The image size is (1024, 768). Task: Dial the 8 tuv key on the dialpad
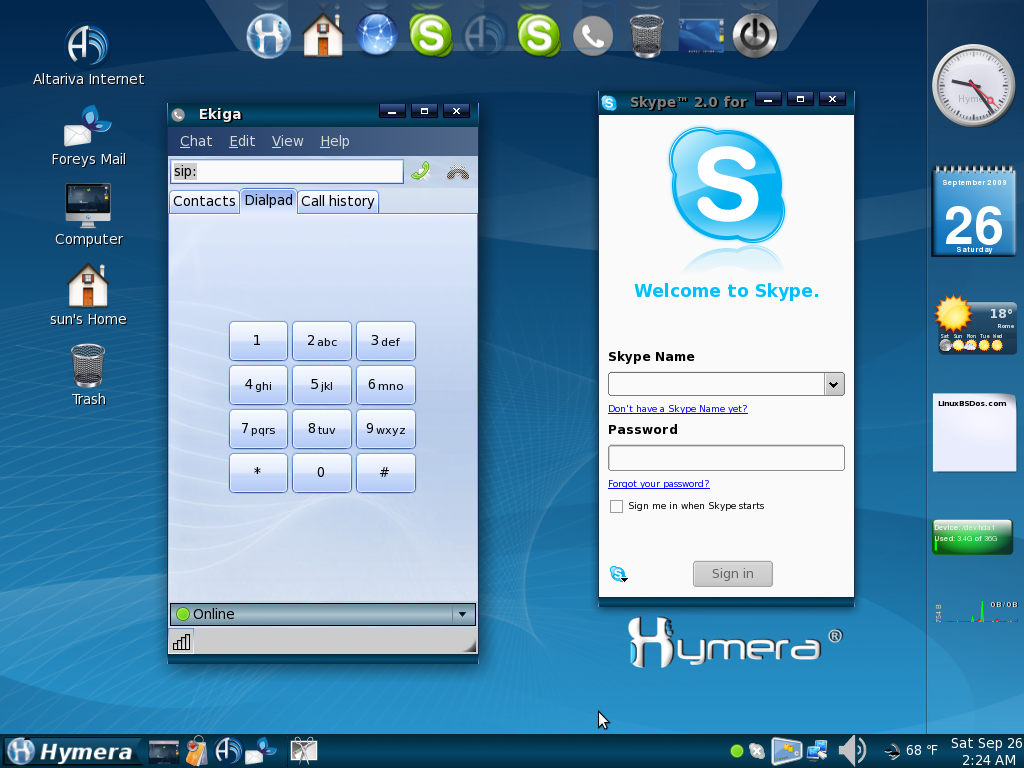(x=321, y=429)
